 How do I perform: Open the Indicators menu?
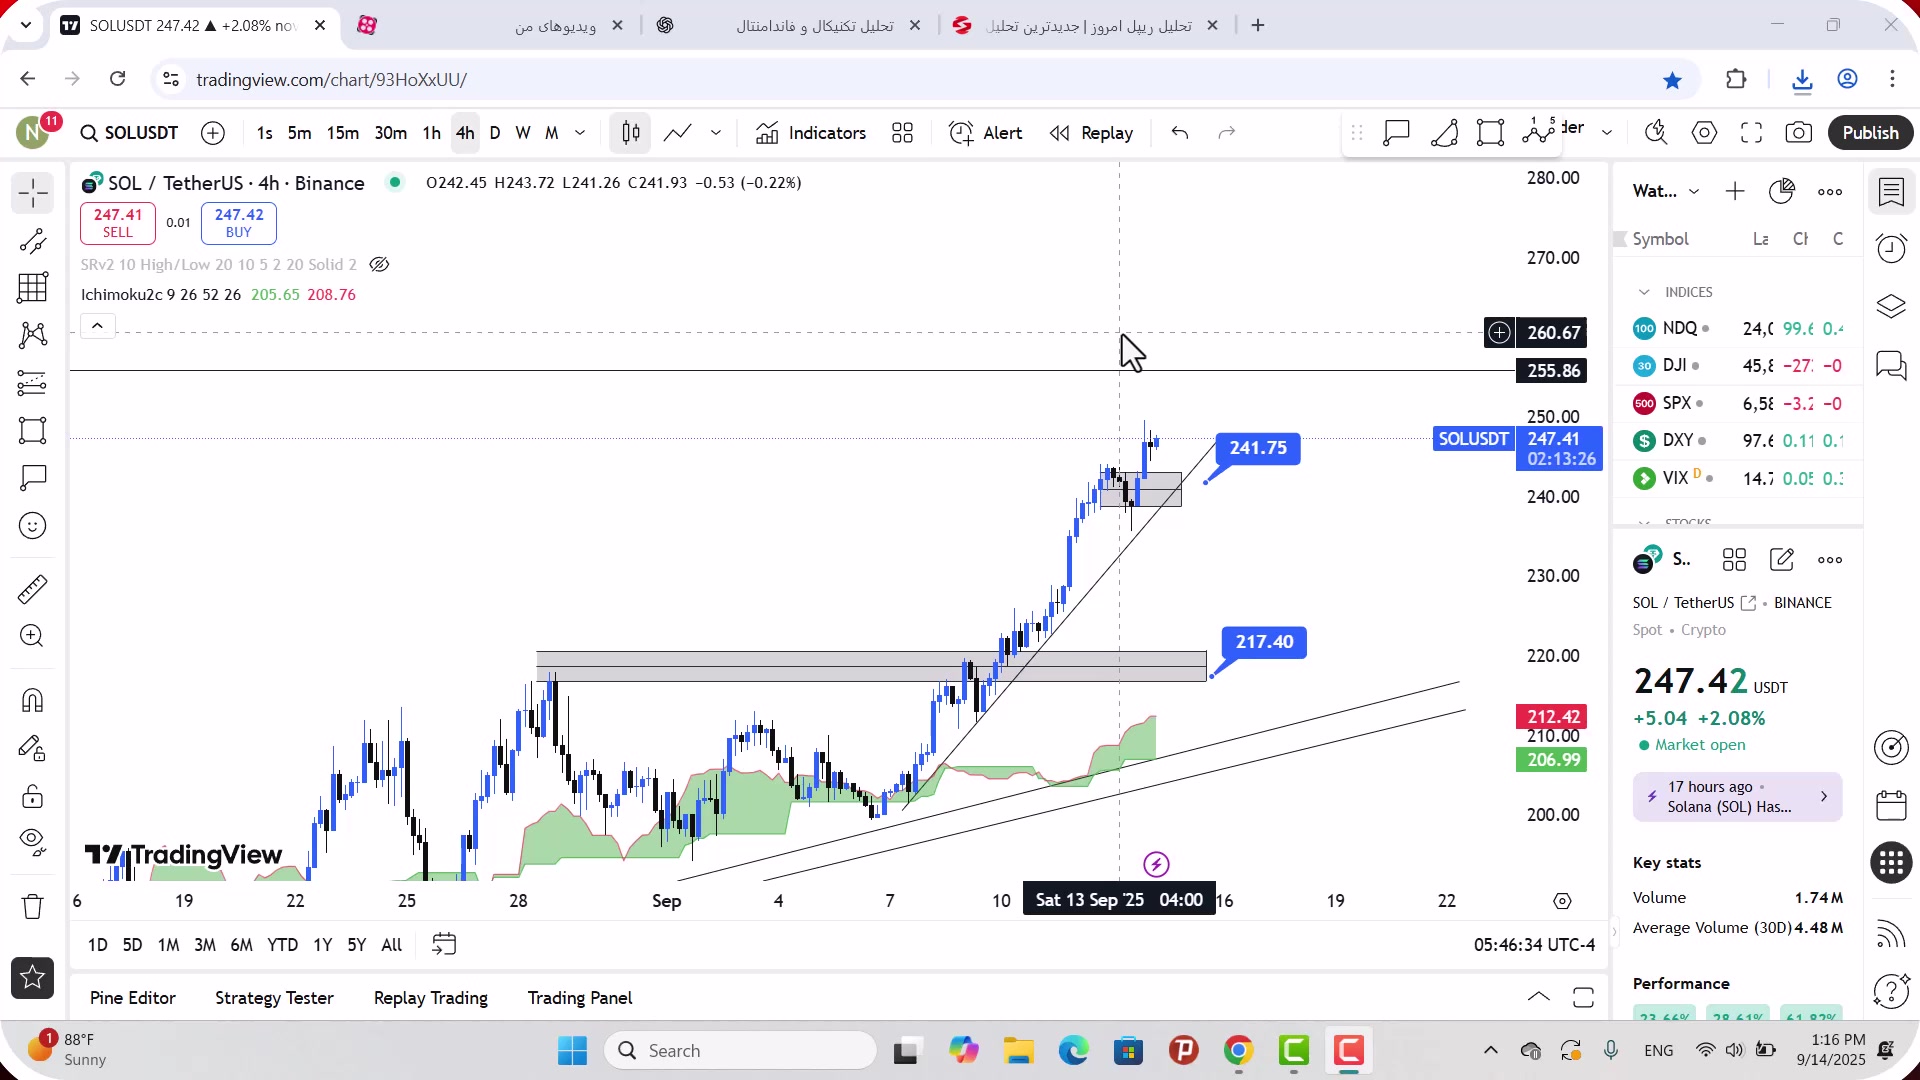[x=811, y=133]
